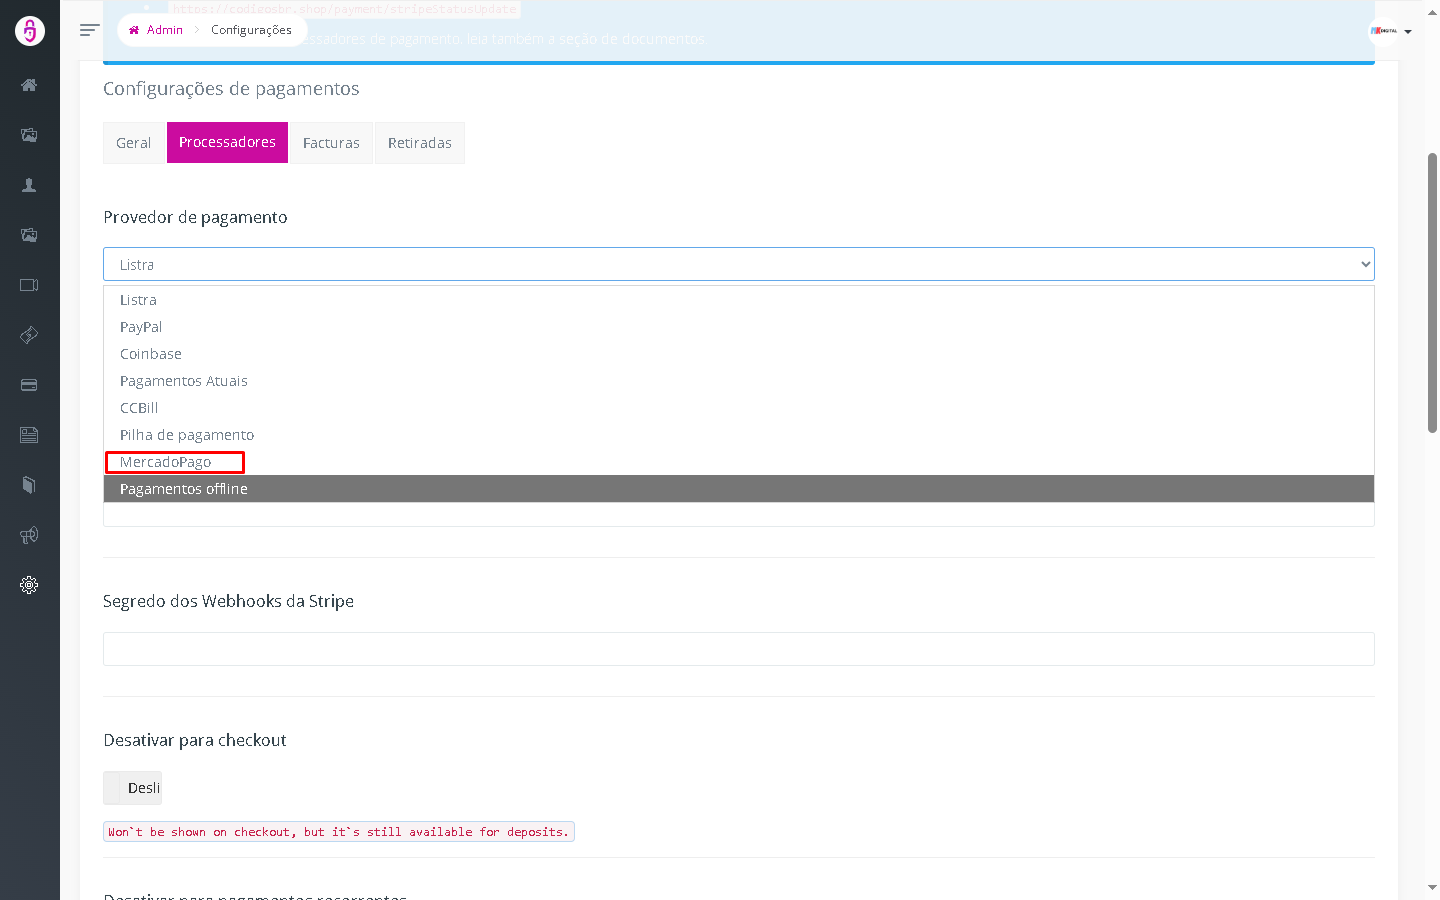Image resolution: width=1440 pixels, height=900 pixels.
Task: Toggle the Desativar para checkout switch
Action: click(x=132, y=788)
